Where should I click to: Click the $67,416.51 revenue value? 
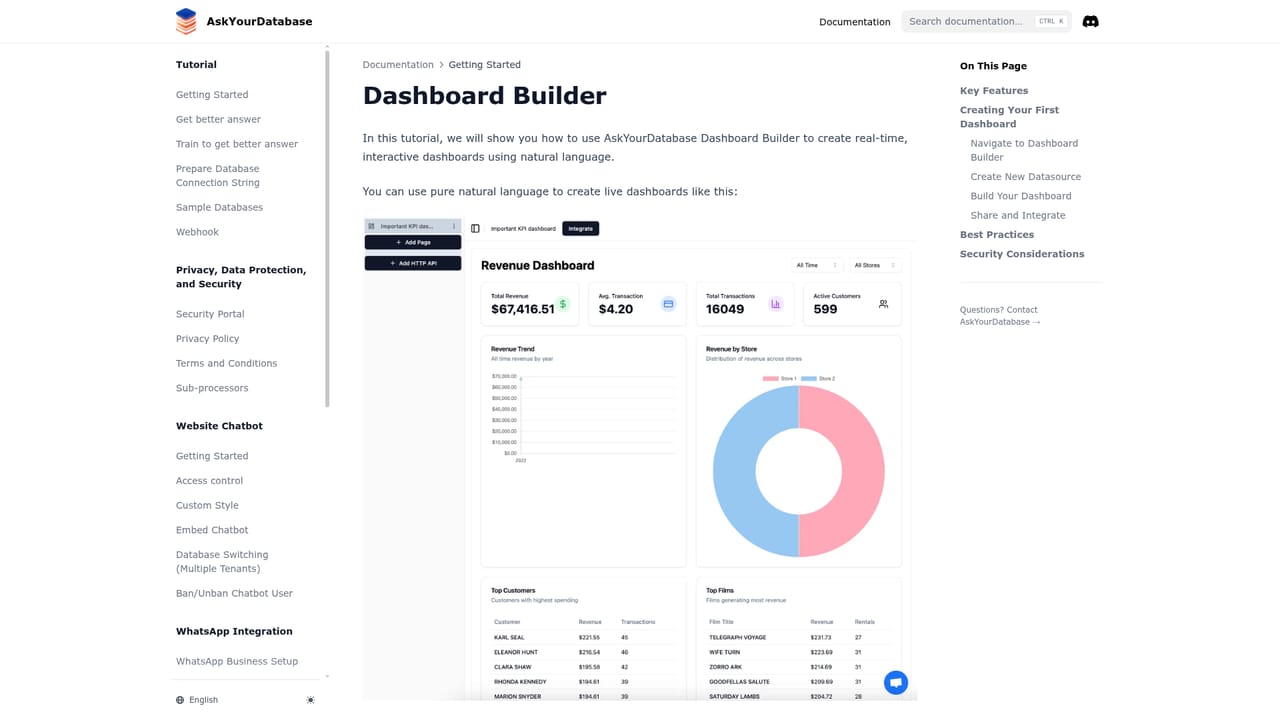tap(522, 309)
